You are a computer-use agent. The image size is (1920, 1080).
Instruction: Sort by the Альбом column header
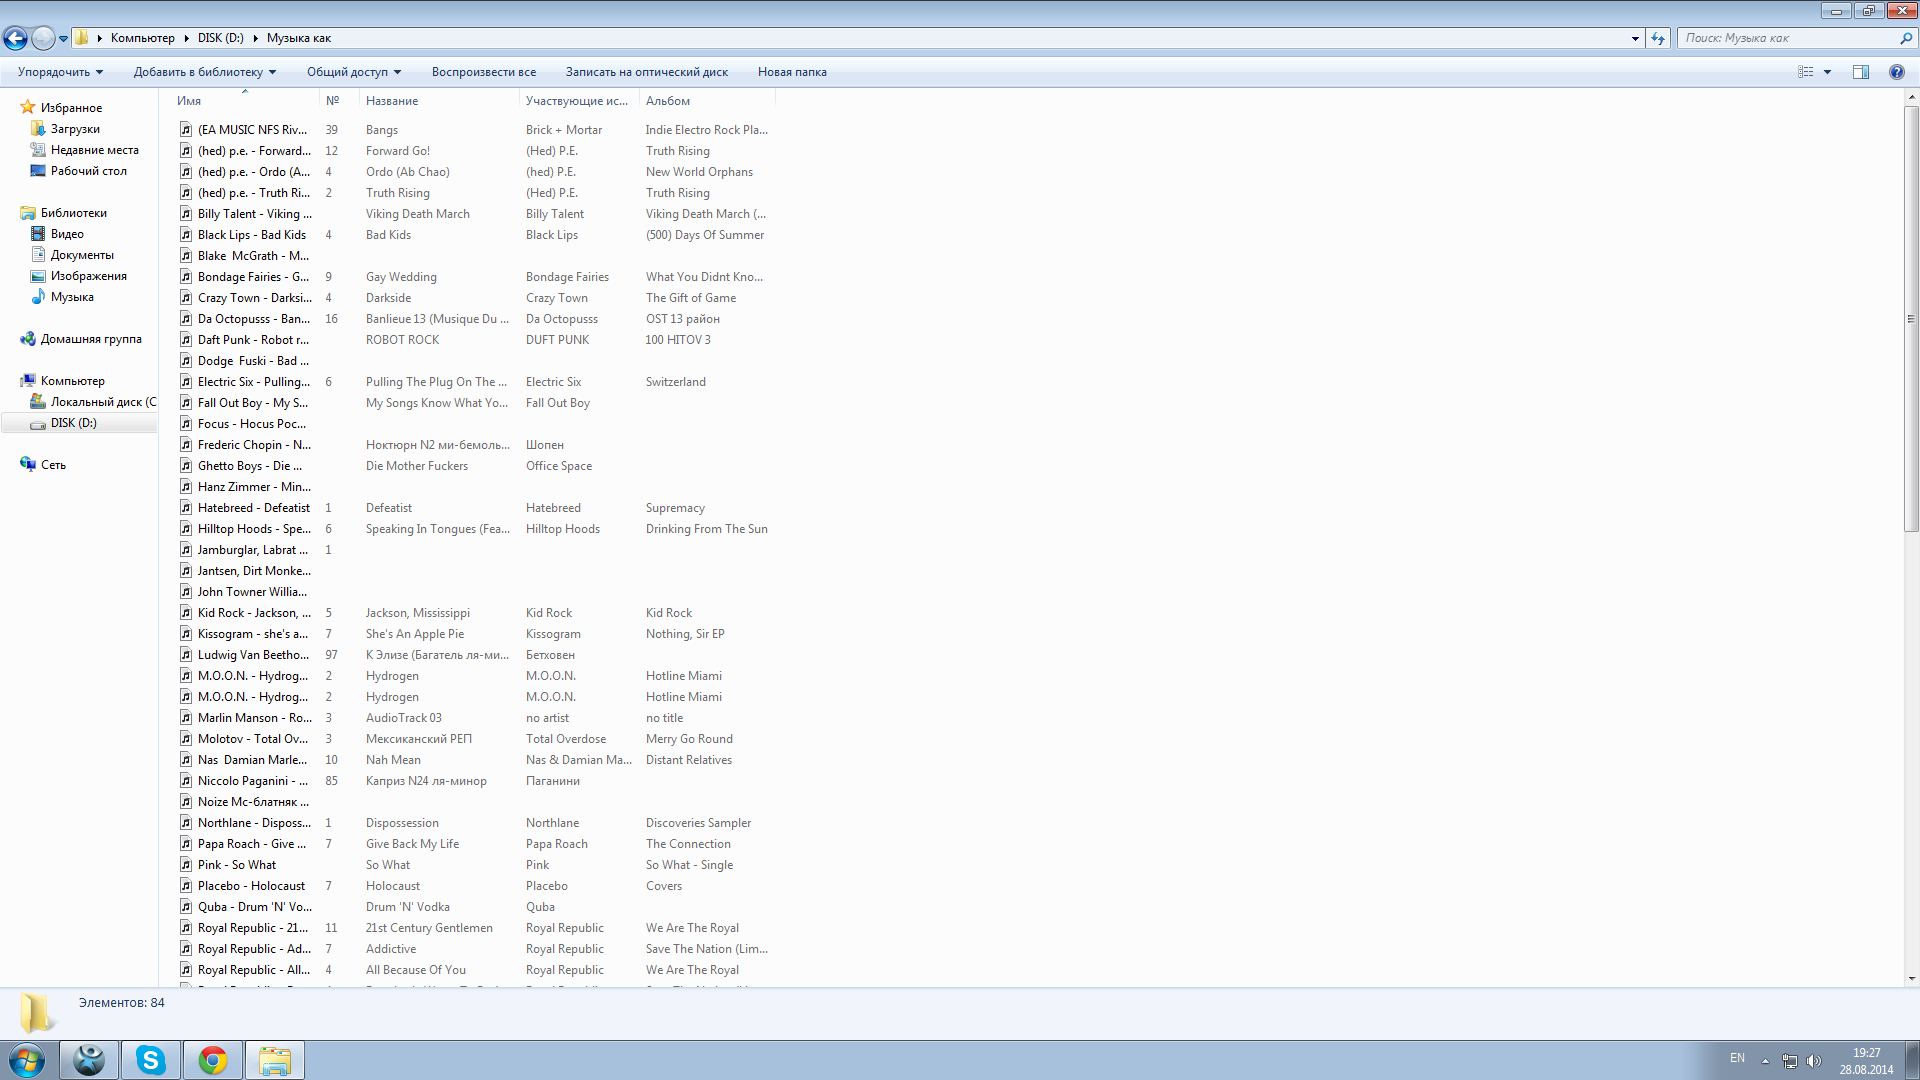tap(668, 101)
